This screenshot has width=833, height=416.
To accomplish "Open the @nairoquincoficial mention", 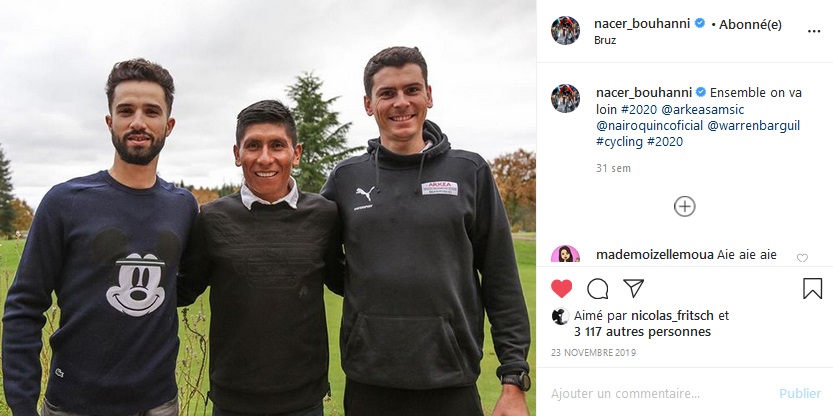I will point(649,126).
